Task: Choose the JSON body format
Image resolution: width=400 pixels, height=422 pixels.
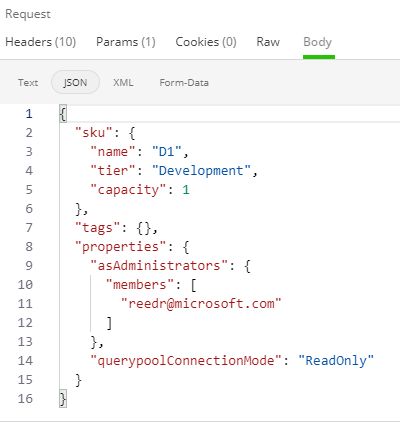Action: point(75,82)
